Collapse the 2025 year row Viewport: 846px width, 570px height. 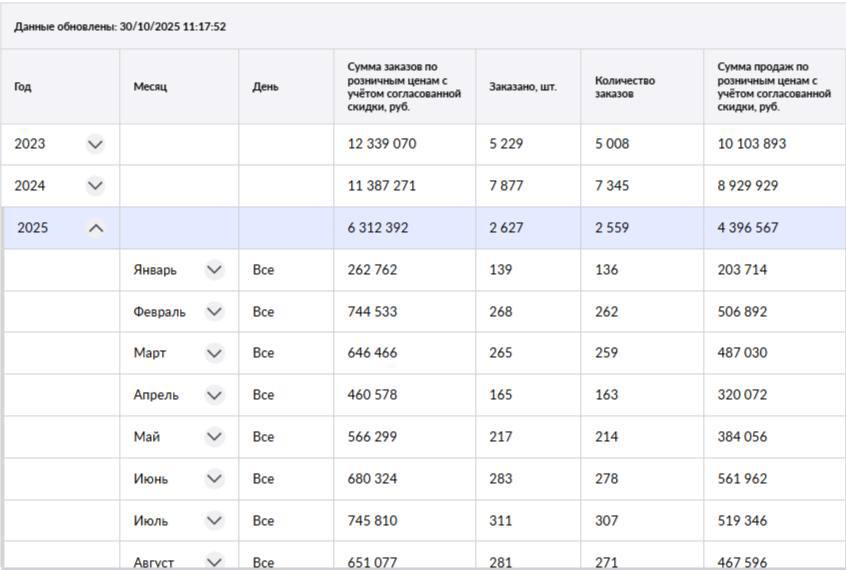96,228
